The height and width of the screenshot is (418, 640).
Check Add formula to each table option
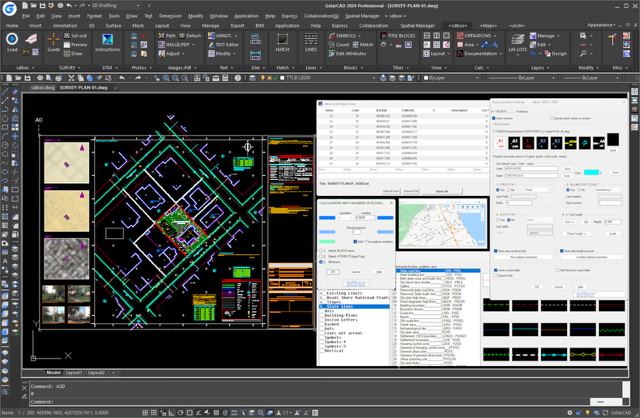point(557,270)
